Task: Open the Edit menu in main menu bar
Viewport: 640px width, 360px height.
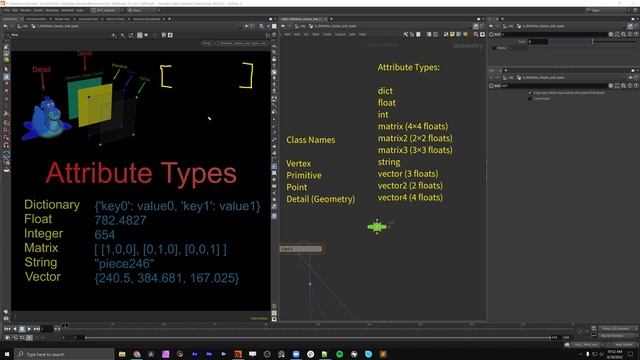Action: tap(15, 10)
